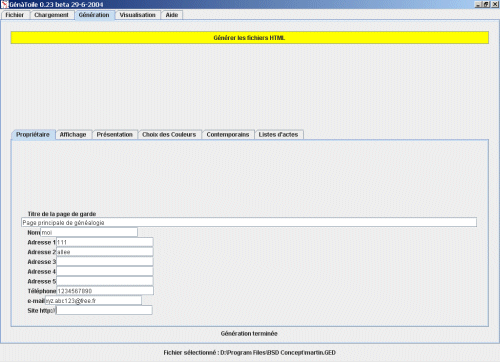
Task: Click the e-mail input field
Action: click(93, 301)
